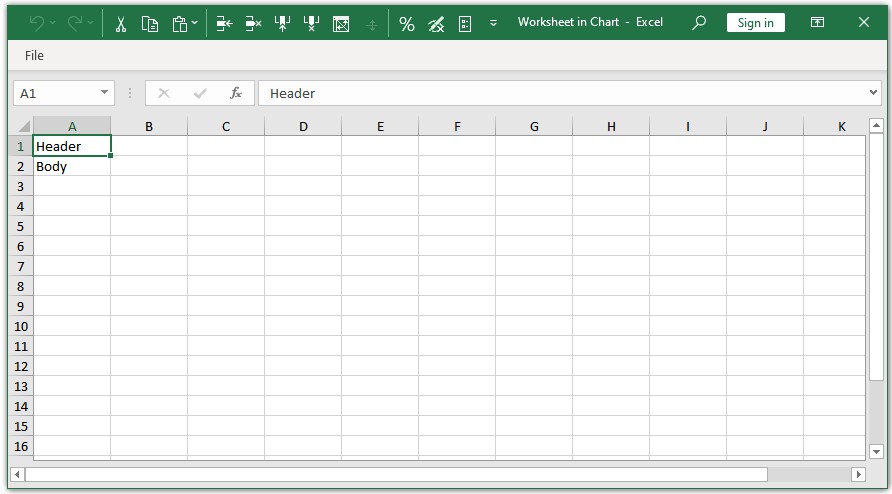Click cell A1 containing Header
The width and height of the screenshot is (892, 494).
pyautogui.click(x=72, y=146)
